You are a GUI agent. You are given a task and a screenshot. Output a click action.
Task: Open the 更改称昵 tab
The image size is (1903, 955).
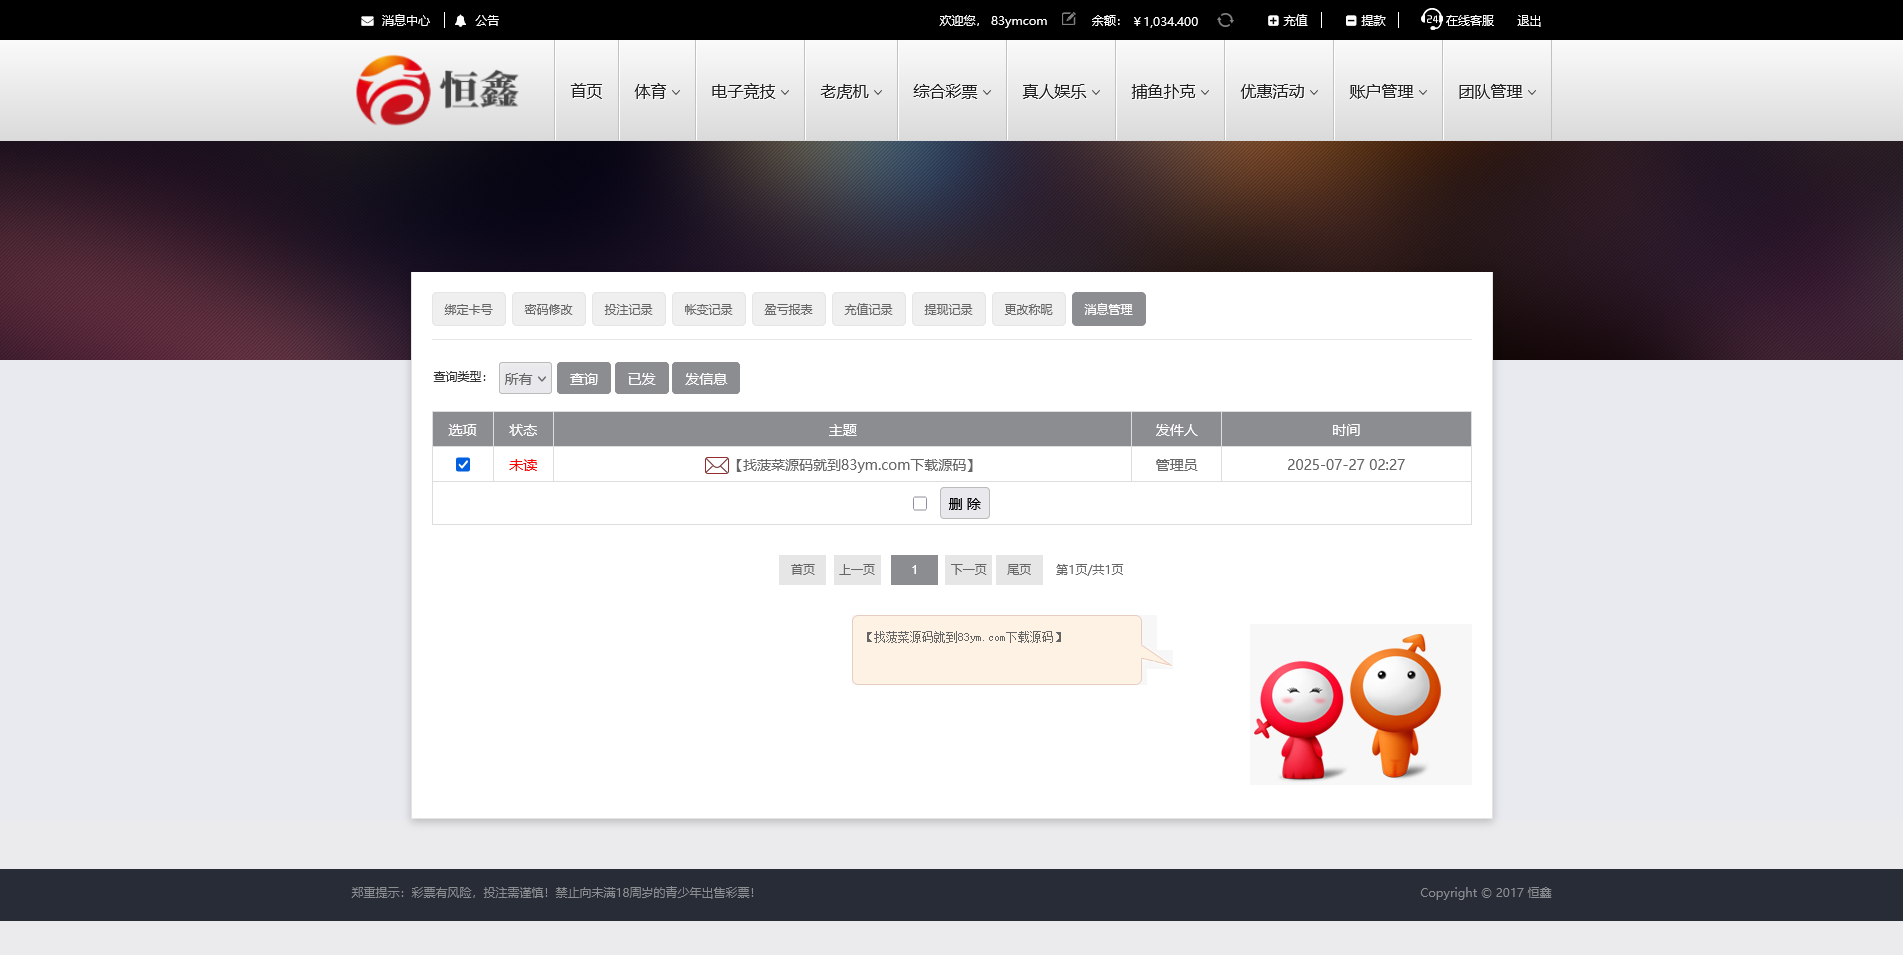pyautogui.click(x=1029, y=309)
